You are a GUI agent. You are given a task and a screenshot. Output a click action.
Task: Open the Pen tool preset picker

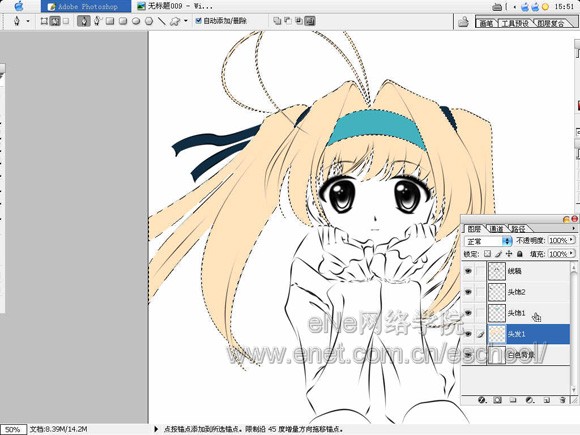point(17,21)
